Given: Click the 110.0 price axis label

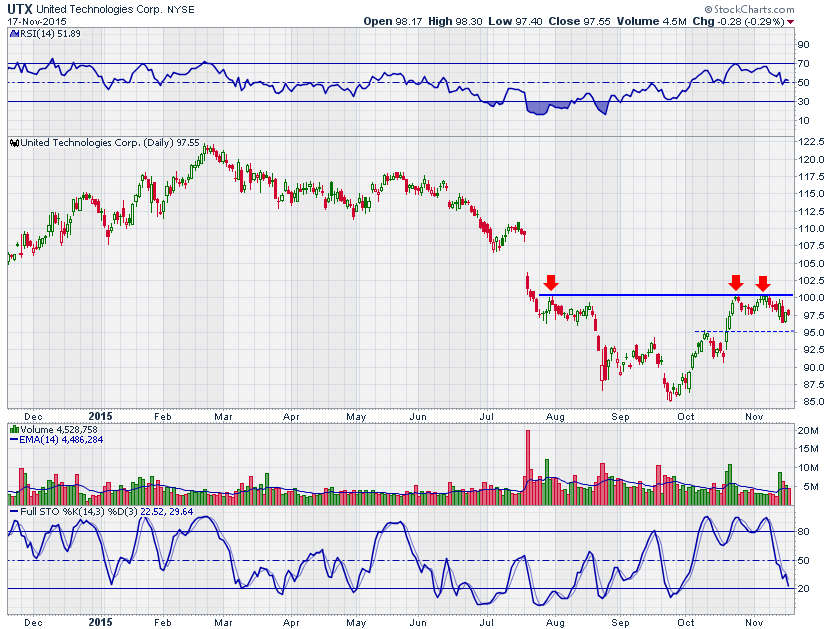Looking at the screenshot, I should (x=811, y=229).
